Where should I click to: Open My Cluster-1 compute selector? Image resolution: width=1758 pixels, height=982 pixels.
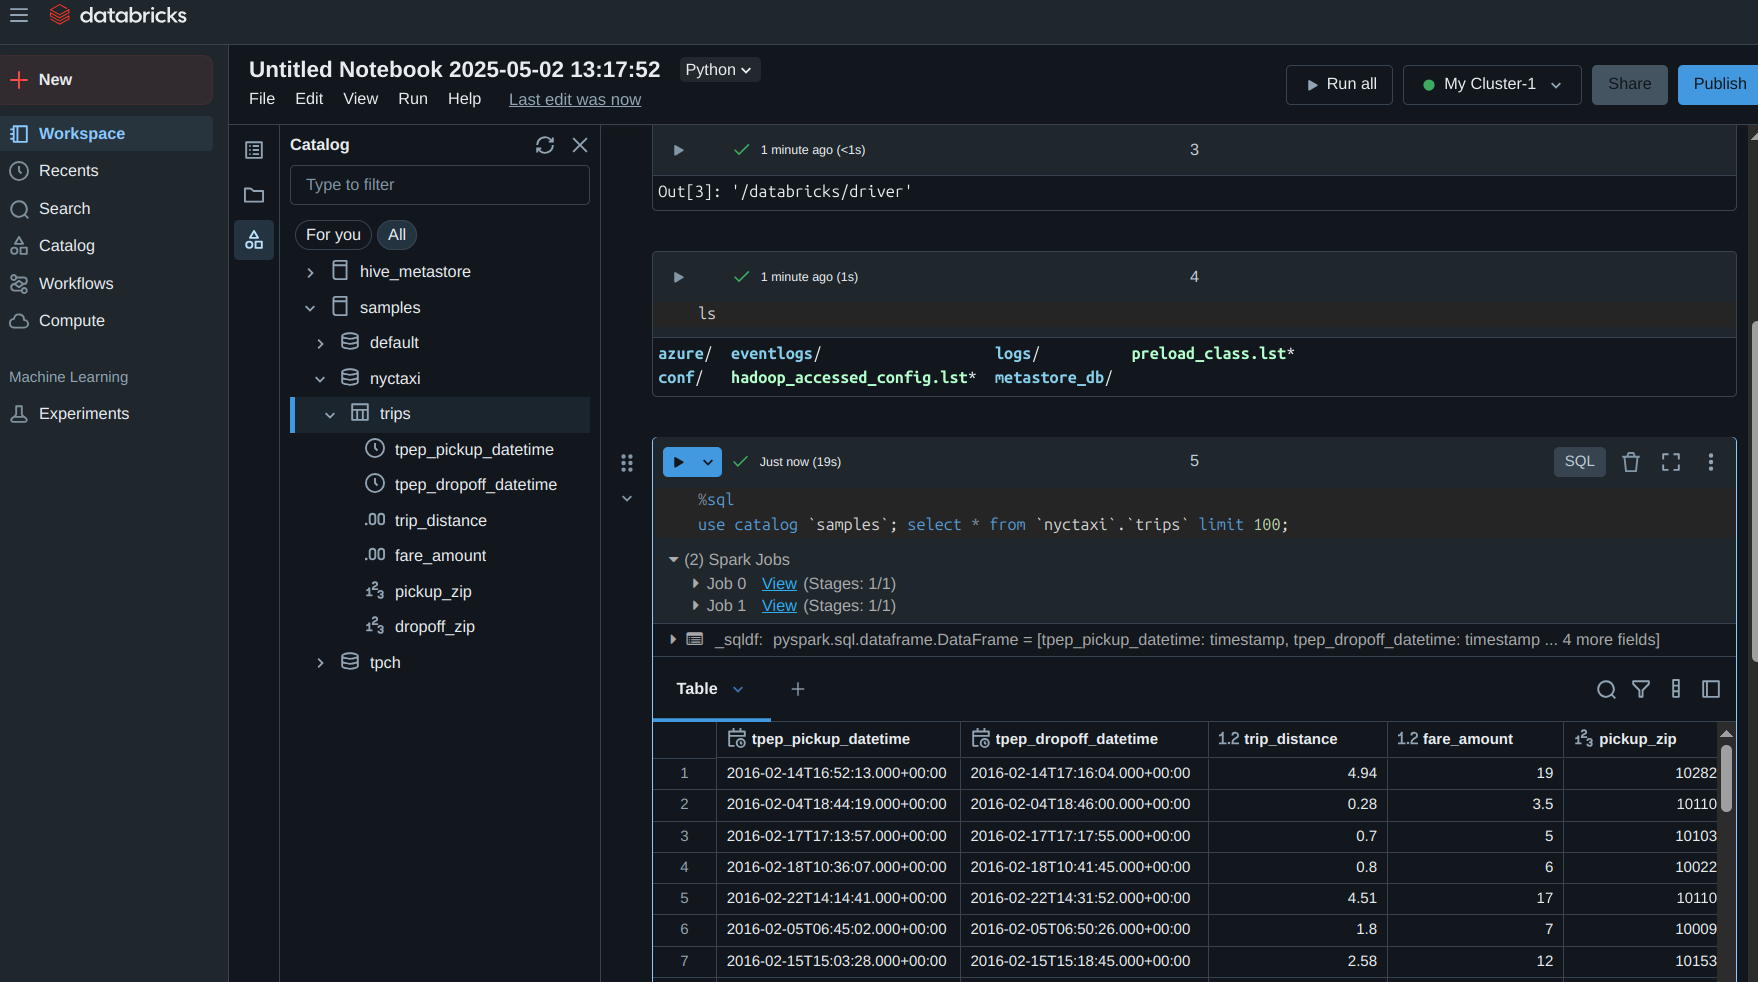[x=1492, y=85]
